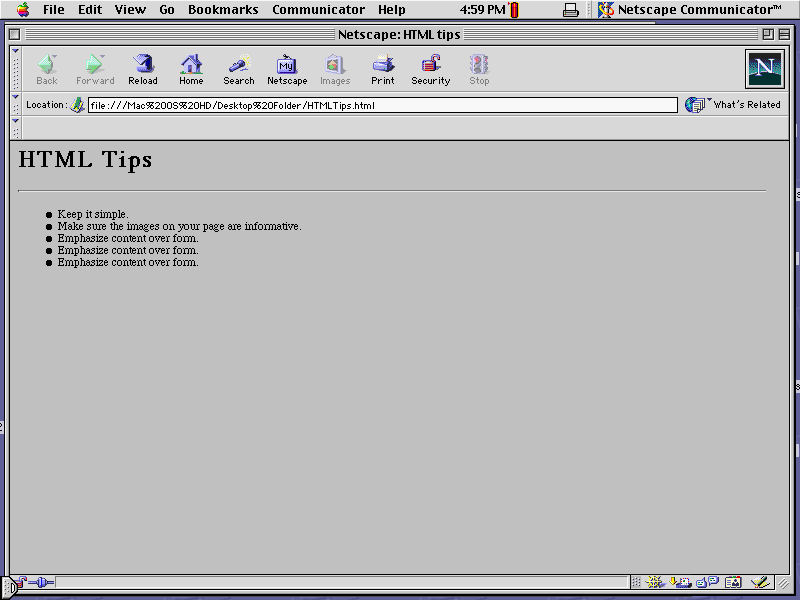
Task: Check the security lock in bottom-left corner
Action: 19,582
